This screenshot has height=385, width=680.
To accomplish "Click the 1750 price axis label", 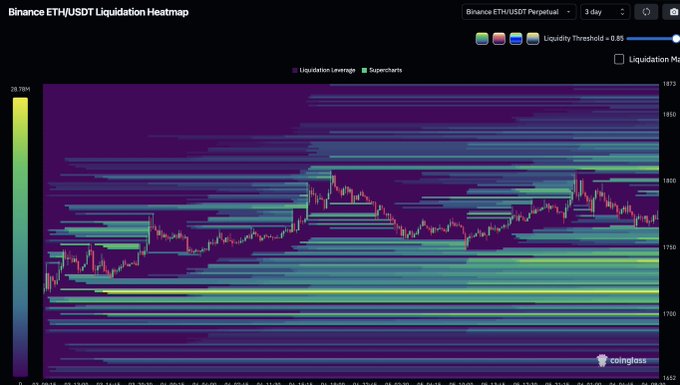I will point(669,247).
